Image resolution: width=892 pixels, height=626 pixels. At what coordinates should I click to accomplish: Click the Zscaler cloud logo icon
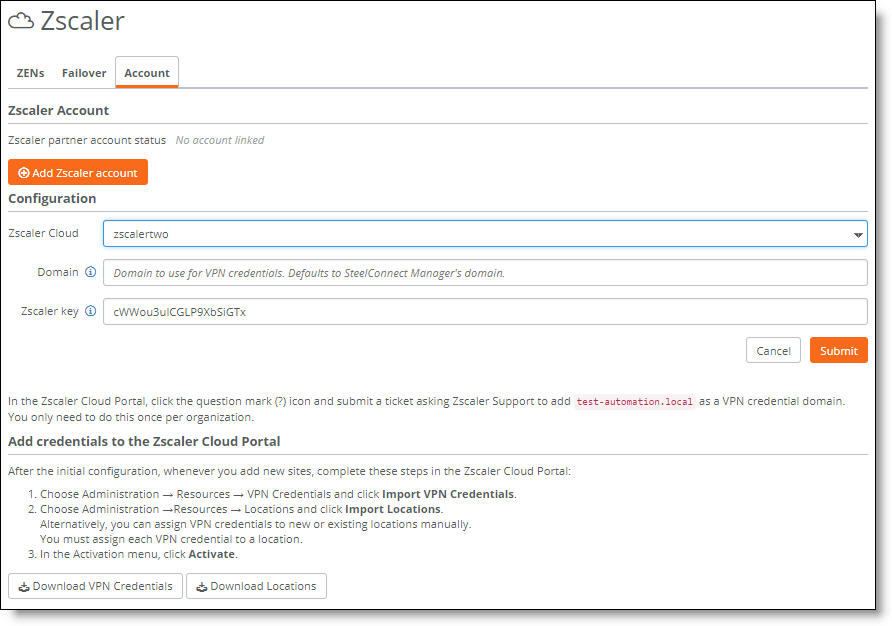pyautogui.click(x=21, y=21)
